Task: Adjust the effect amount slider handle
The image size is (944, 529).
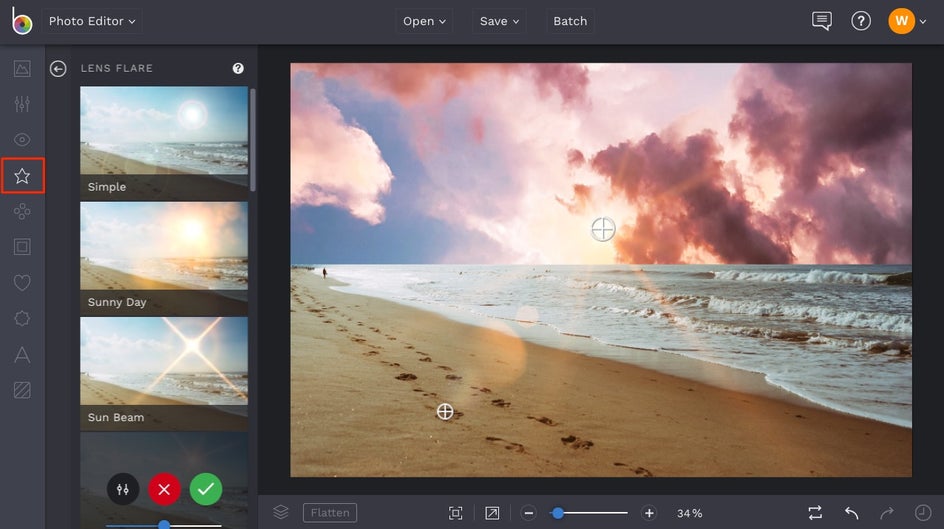Action: [164, 525]
